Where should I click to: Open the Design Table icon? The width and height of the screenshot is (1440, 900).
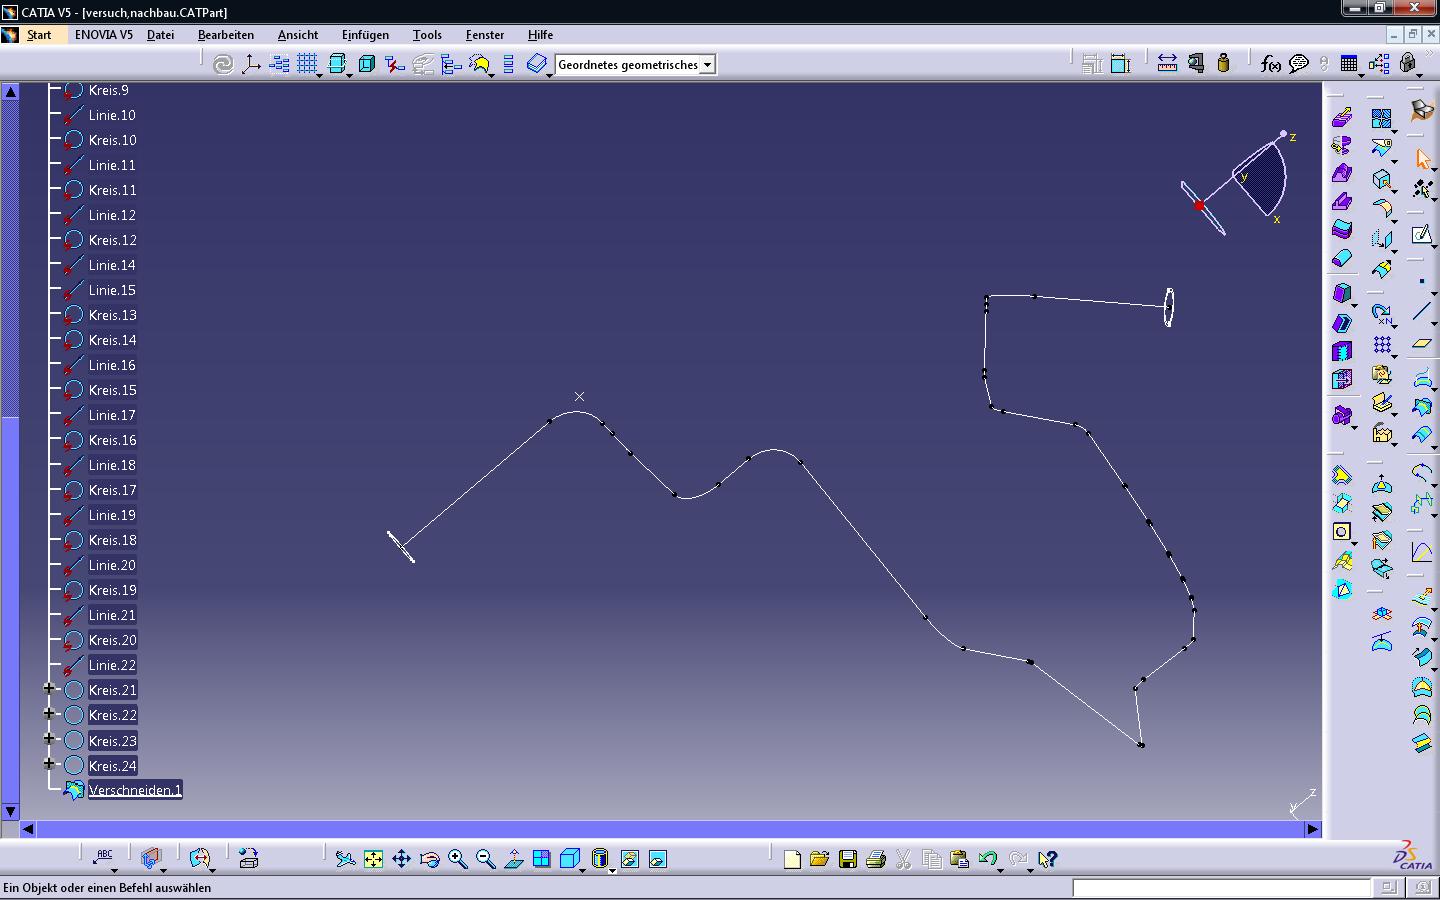point(1349,64)
